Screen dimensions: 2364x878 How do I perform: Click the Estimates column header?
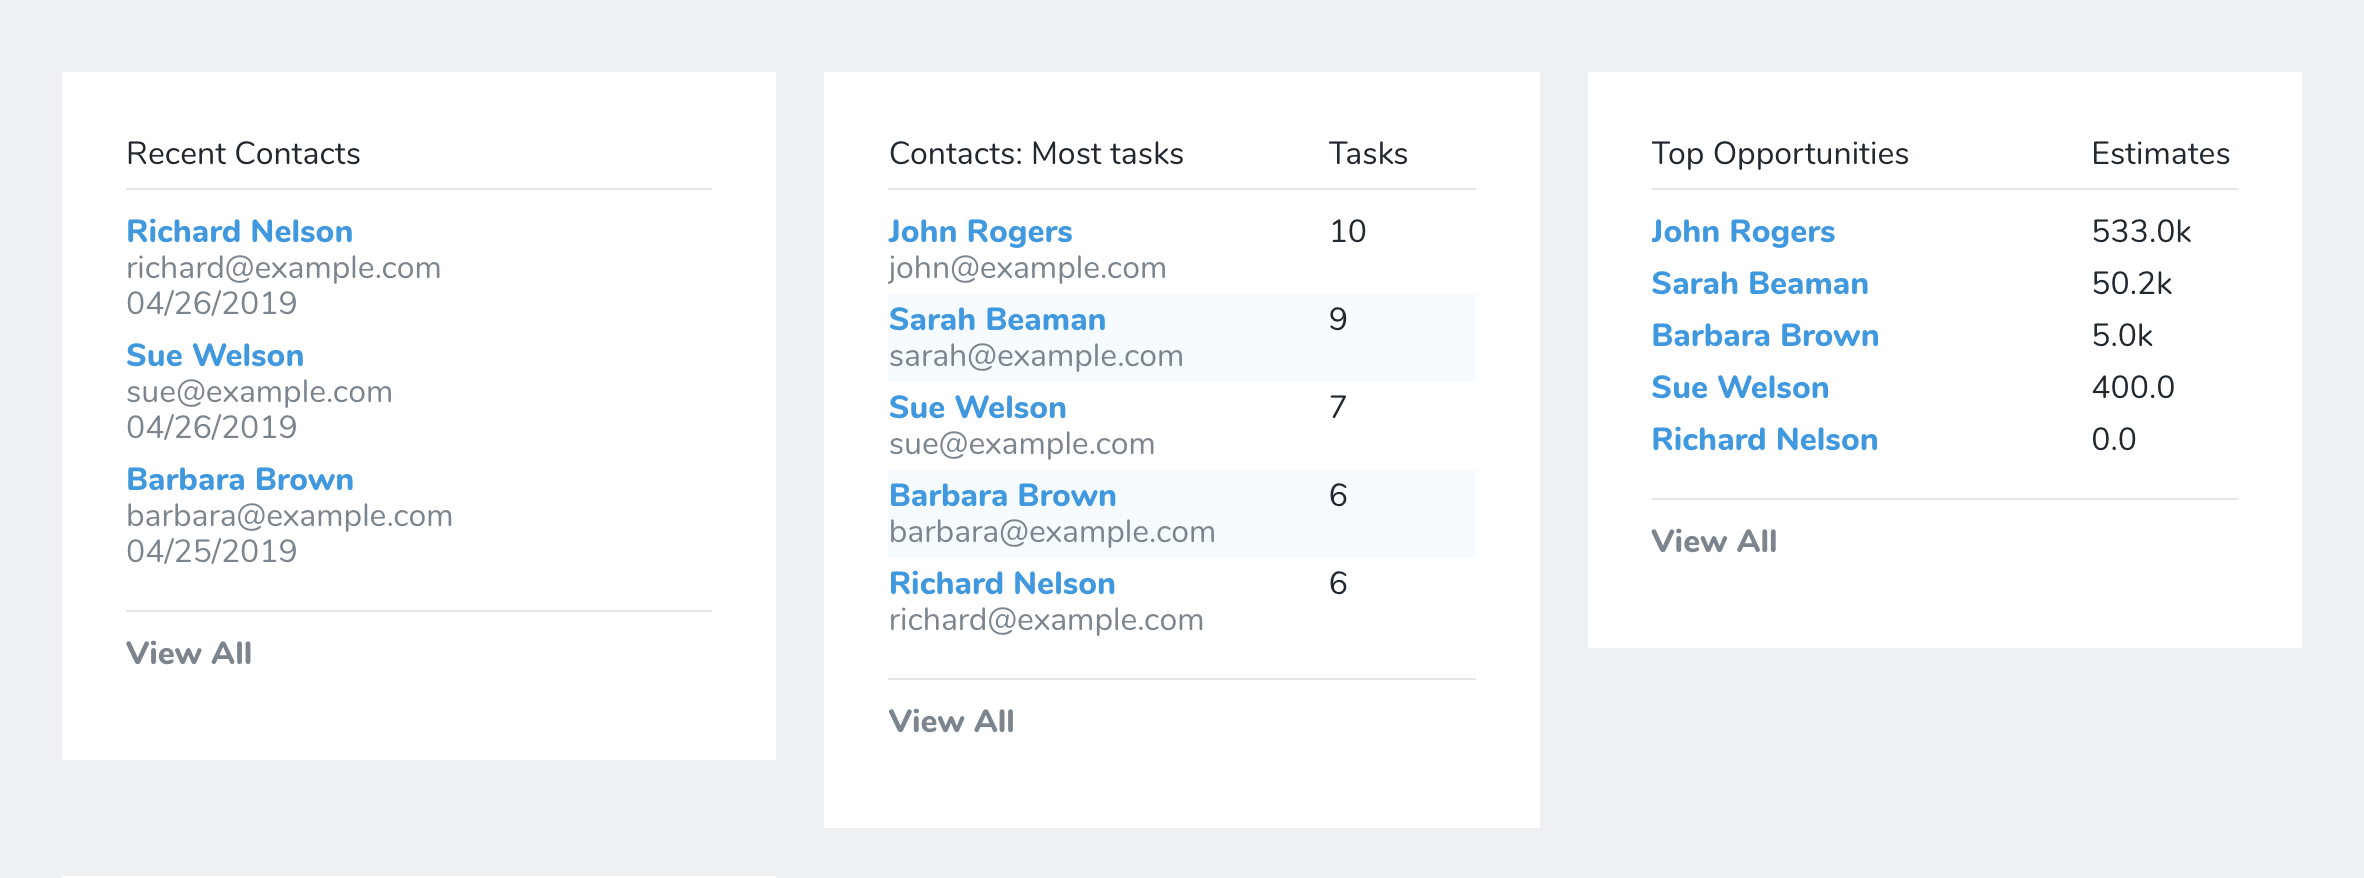pyautogui.click(x=2160, y=154)
